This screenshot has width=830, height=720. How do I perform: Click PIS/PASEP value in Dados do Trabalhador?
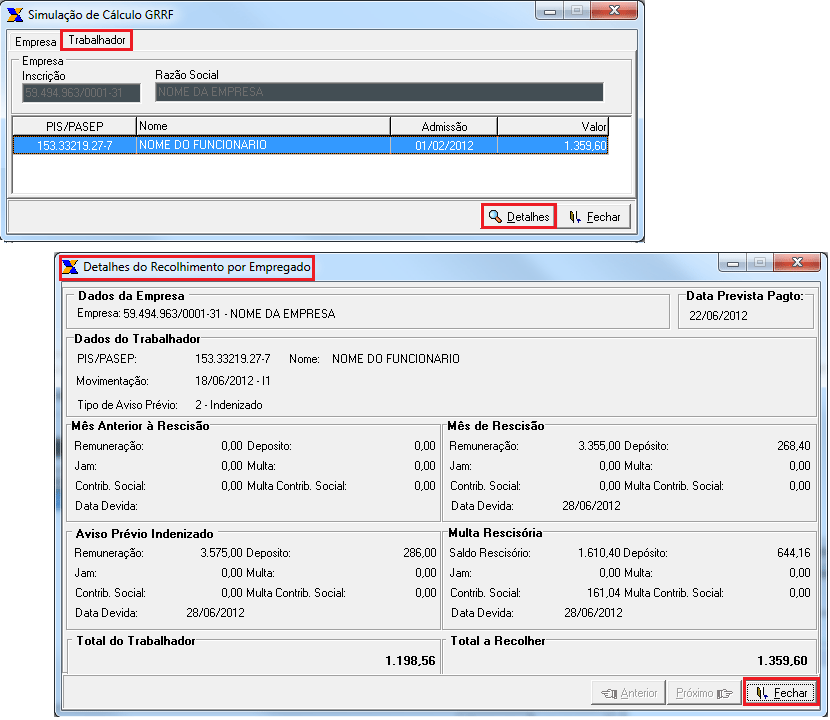(x=232, y=359)
